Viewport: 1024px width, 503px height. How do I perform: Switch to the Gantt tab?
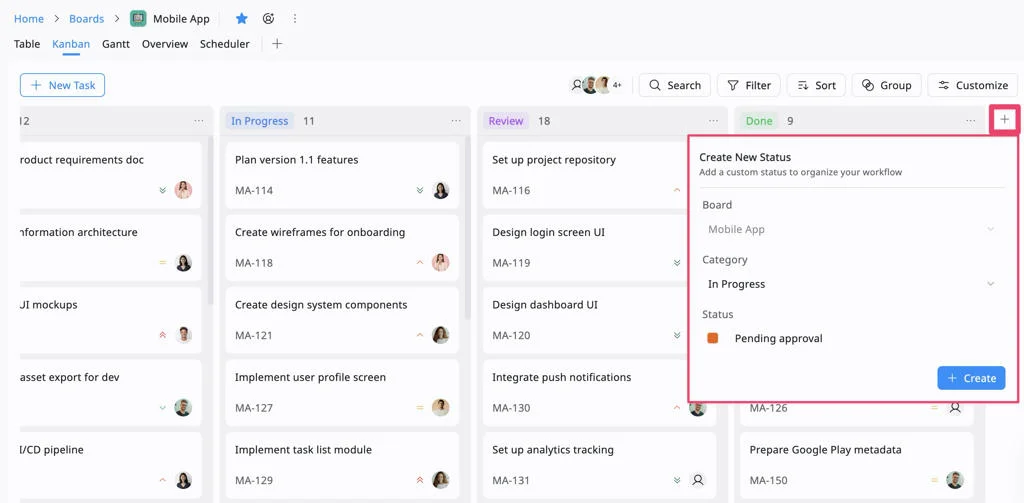pyautogui.click(x=116, y=44)
